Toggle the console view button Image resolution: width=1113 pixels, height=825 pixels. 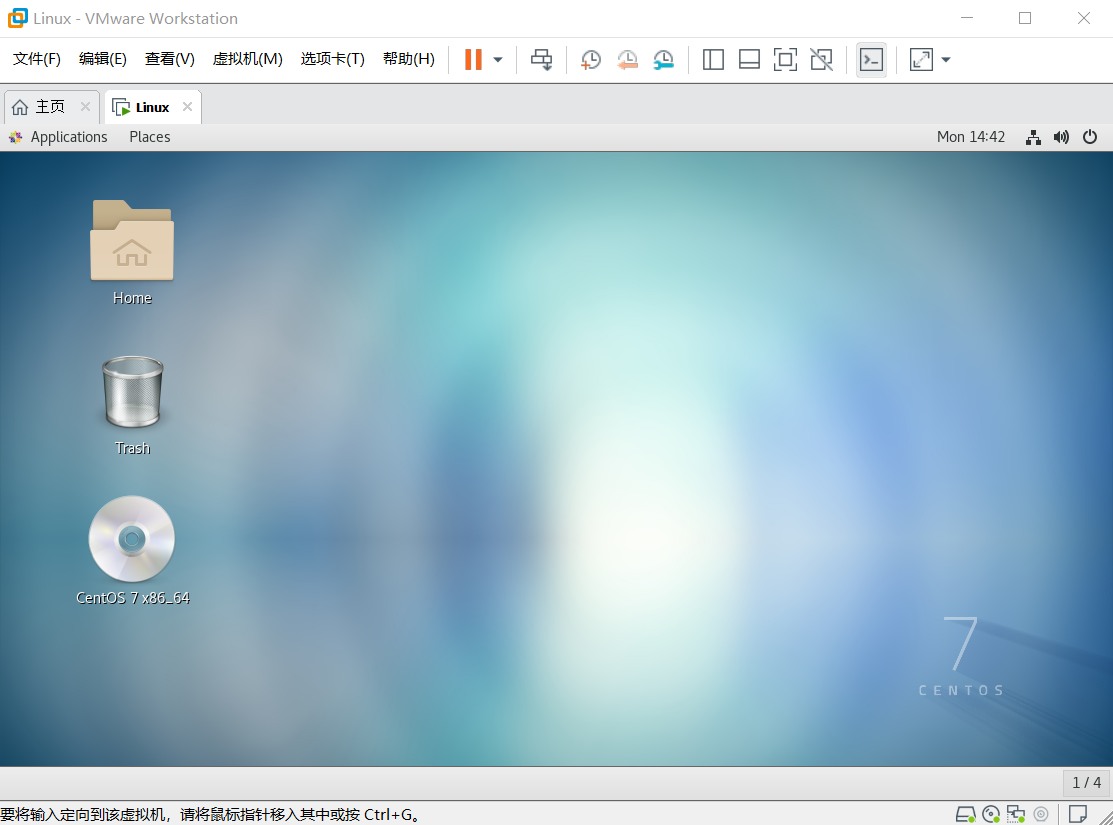[871, 60]
